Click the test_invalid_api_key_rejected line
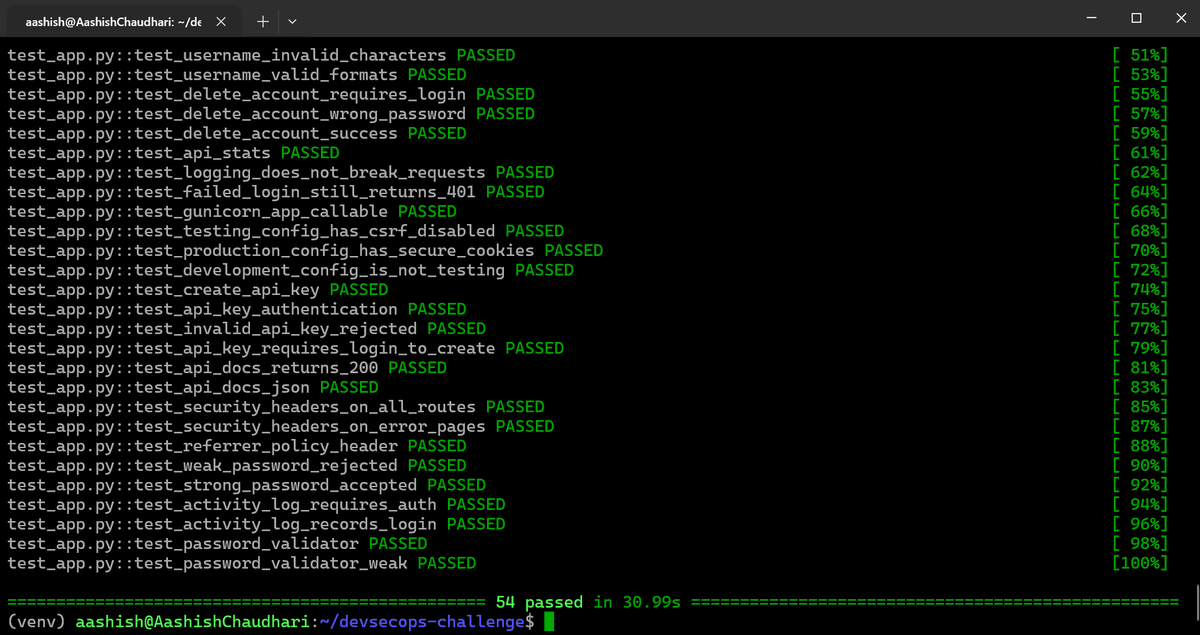The height and width of the screenshot is (635, 1200). (247, 328)
